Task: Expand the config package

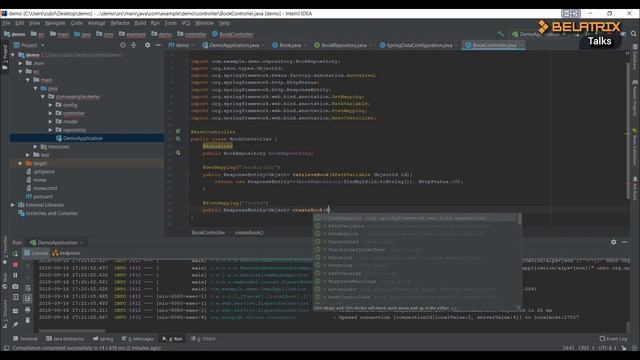Action: point(51,105)
